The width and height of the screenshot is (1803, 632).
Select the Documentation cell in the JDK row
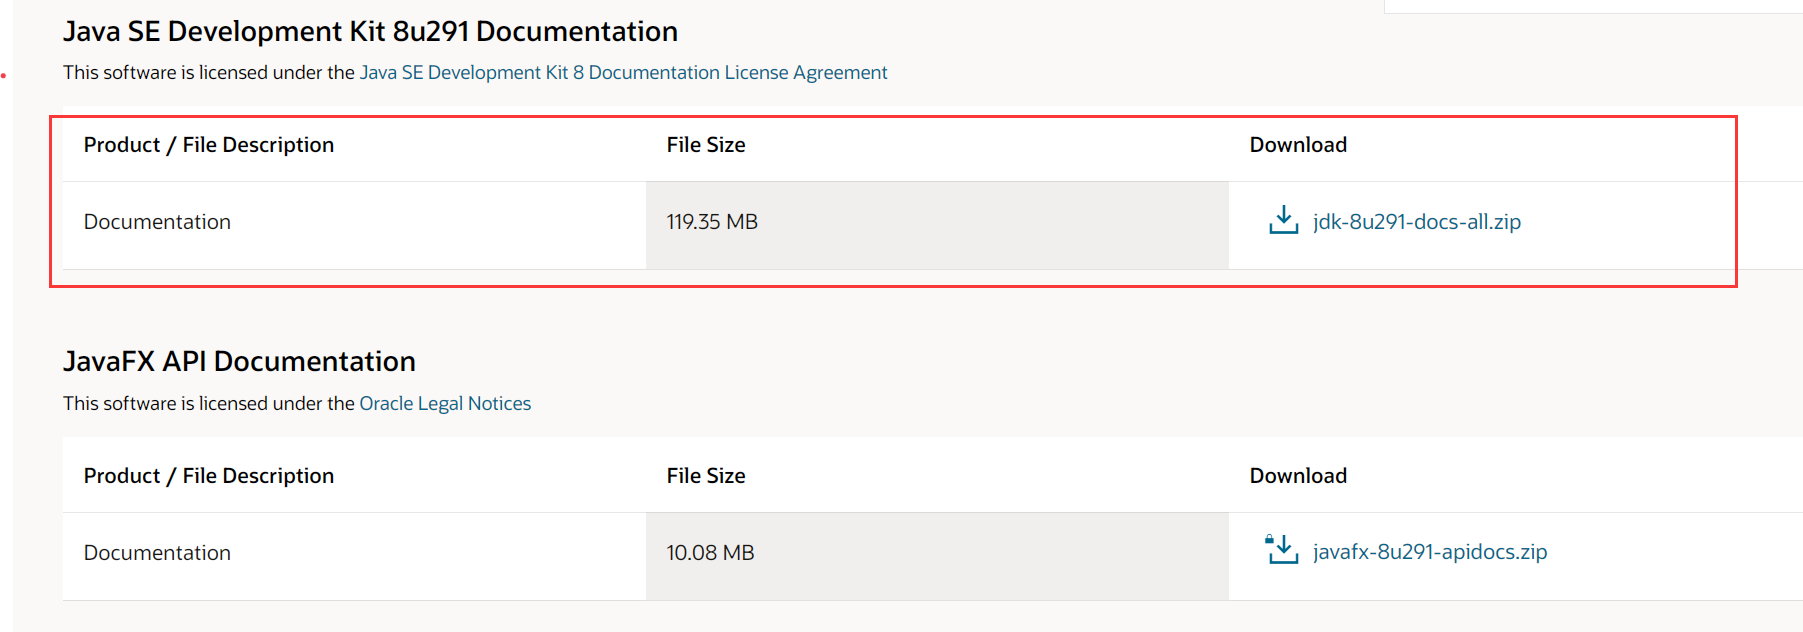(354, 225)
